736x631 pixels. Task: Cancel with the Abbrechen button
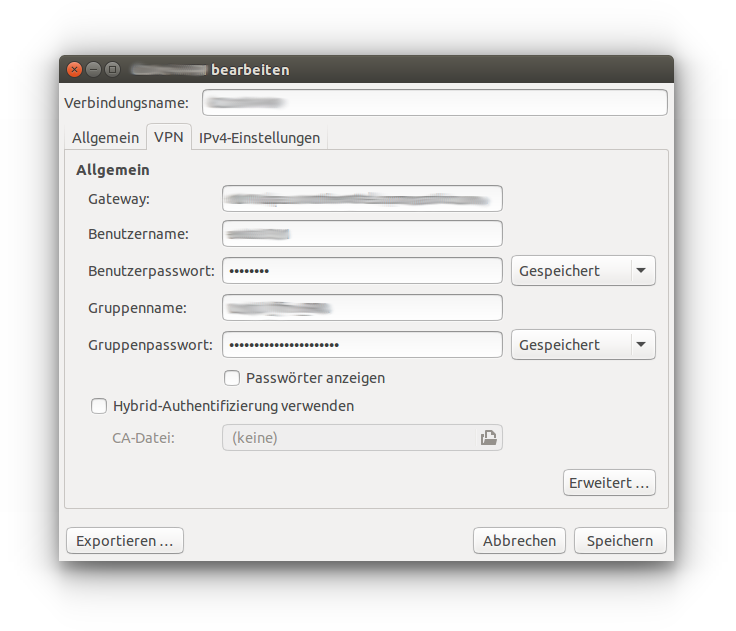click(520, 541)
